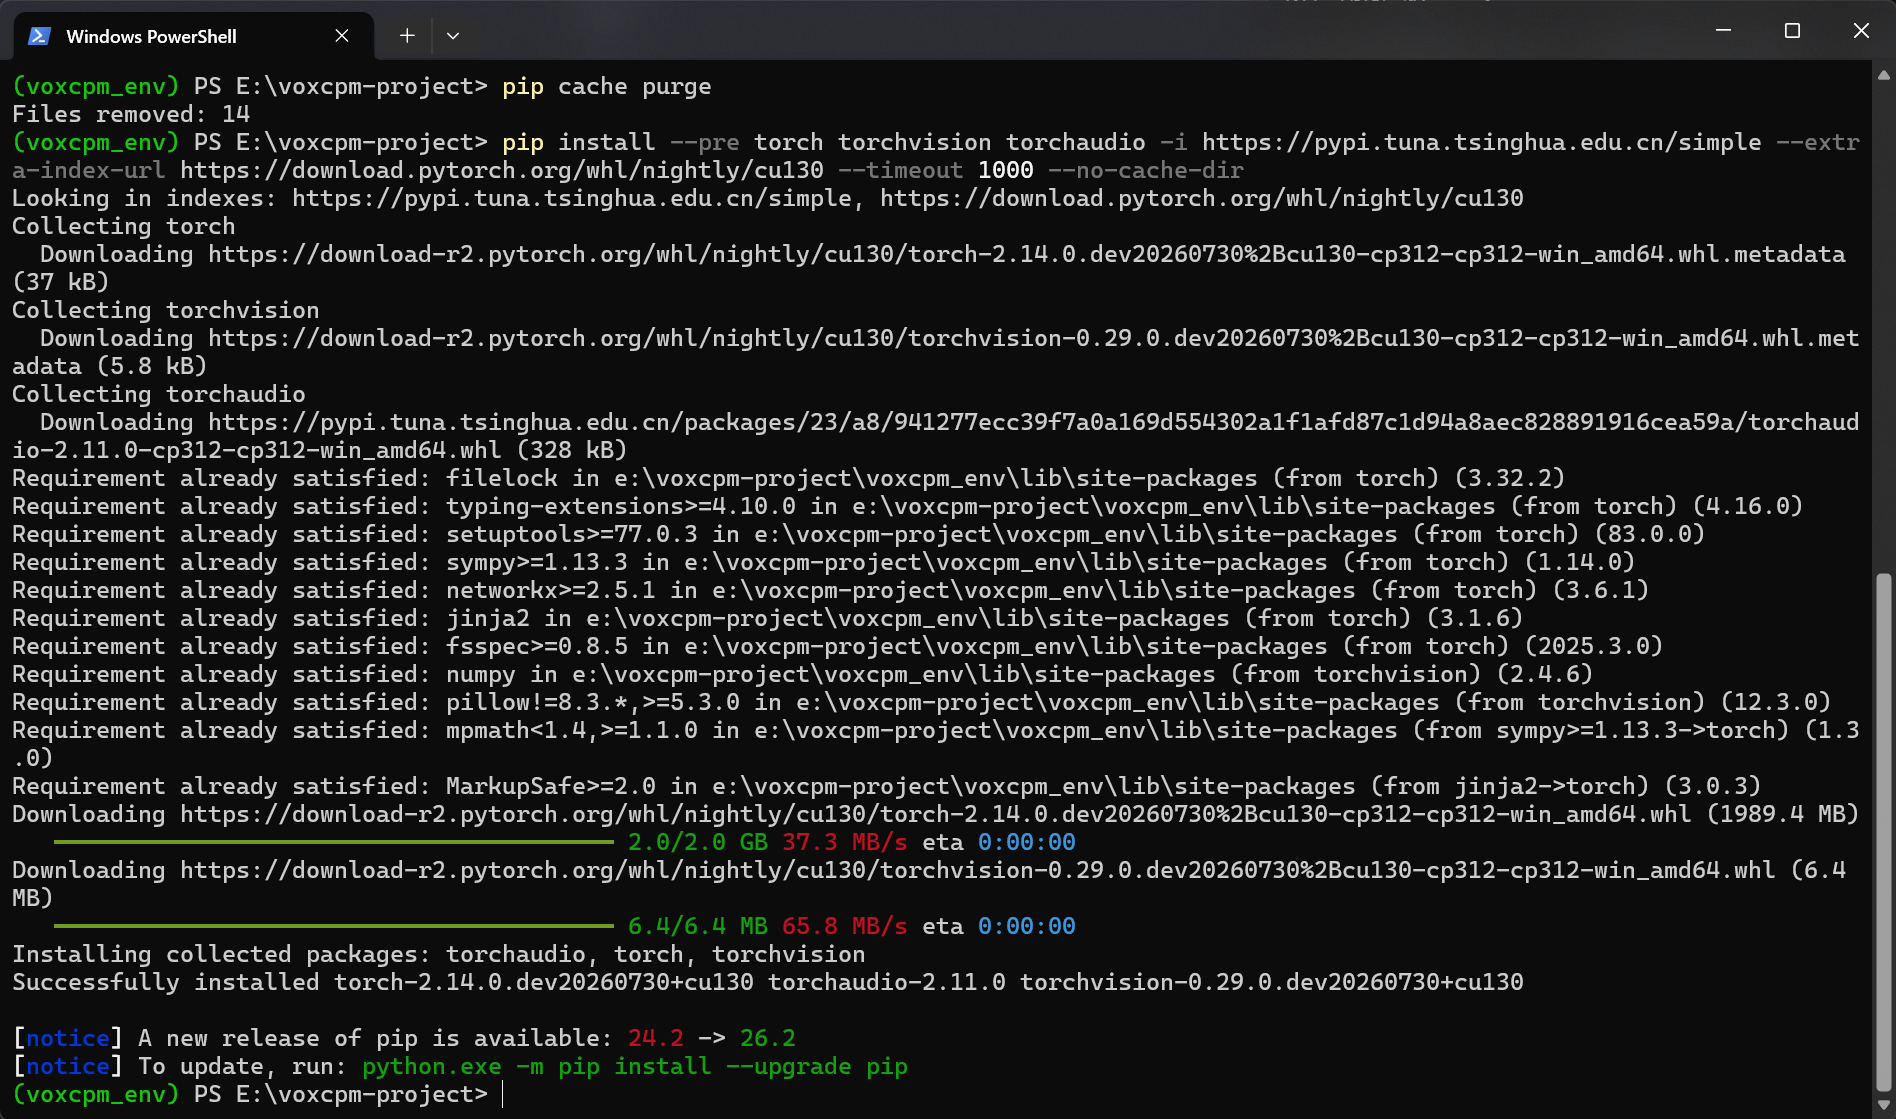
Task: Click the setuptools requirement line
Action: click(859, 535)
